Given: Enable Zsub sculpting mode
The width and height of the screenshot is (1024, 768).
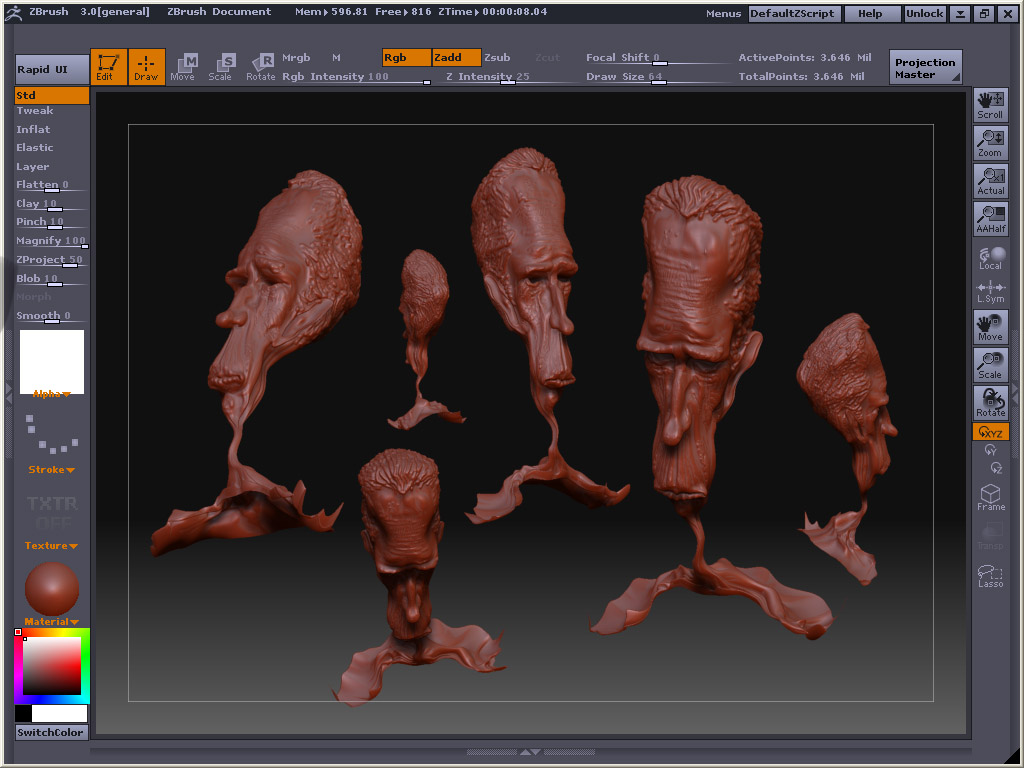Looking at the screenshot, I should coord(497,57).
